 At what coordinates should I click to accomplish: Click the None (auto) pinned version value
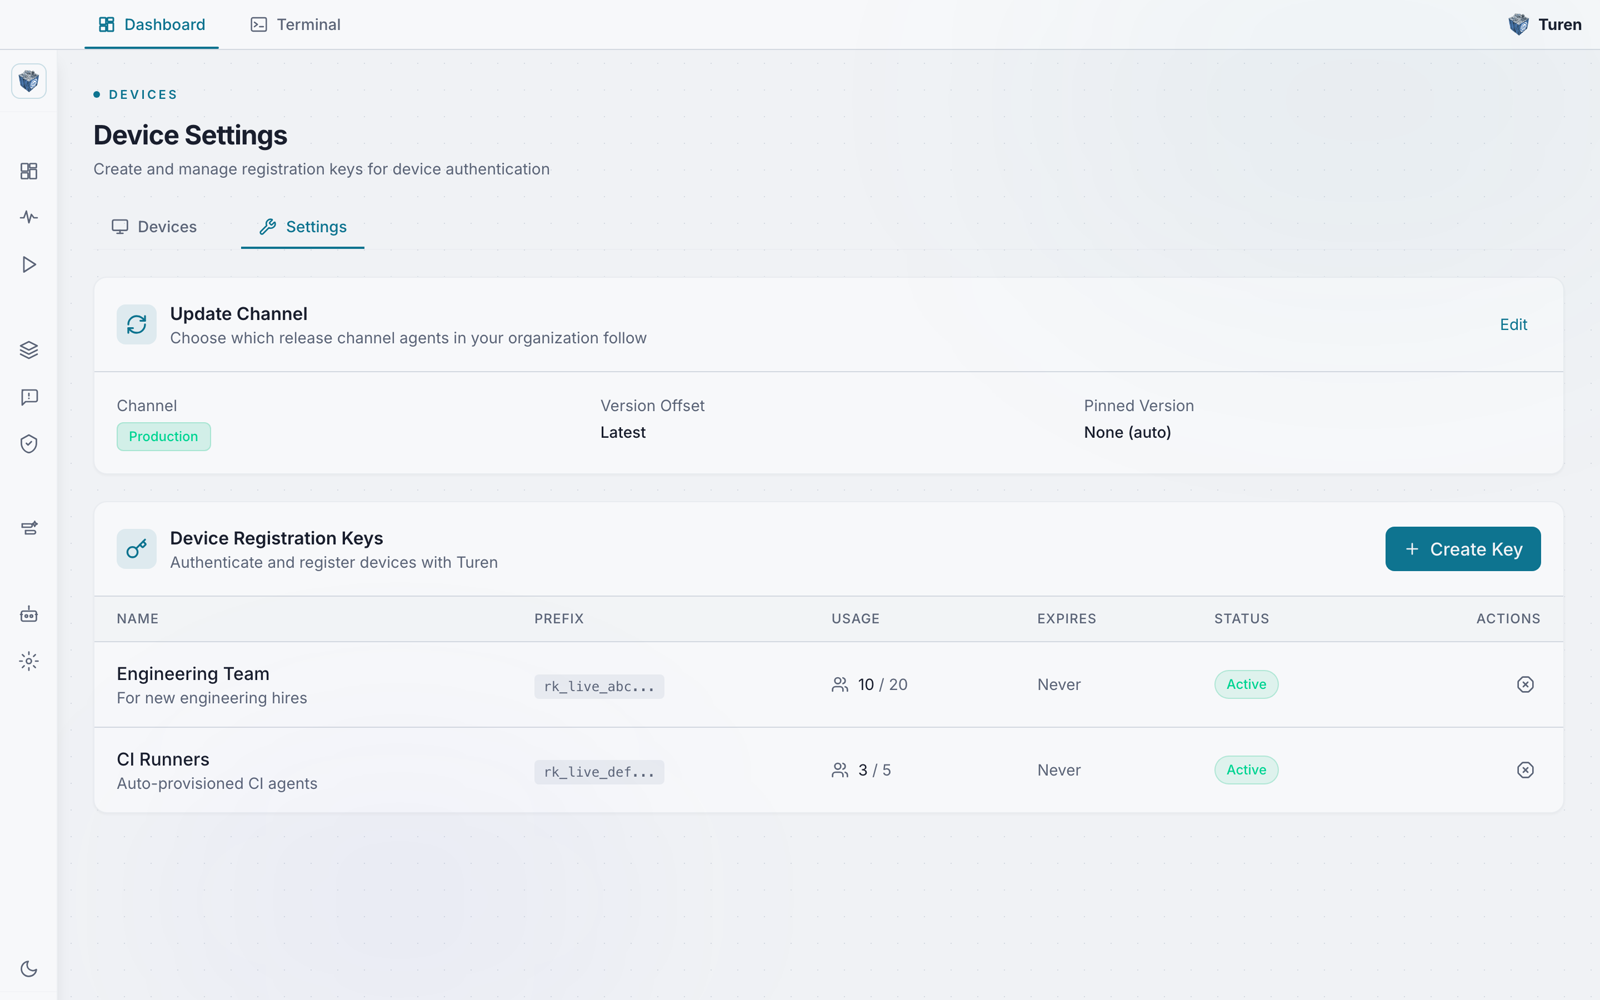point(1127,432)
